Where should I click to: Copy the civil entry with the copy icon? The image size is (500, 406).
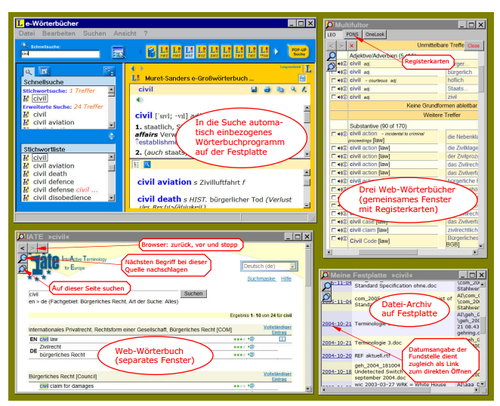pos(280,89)
